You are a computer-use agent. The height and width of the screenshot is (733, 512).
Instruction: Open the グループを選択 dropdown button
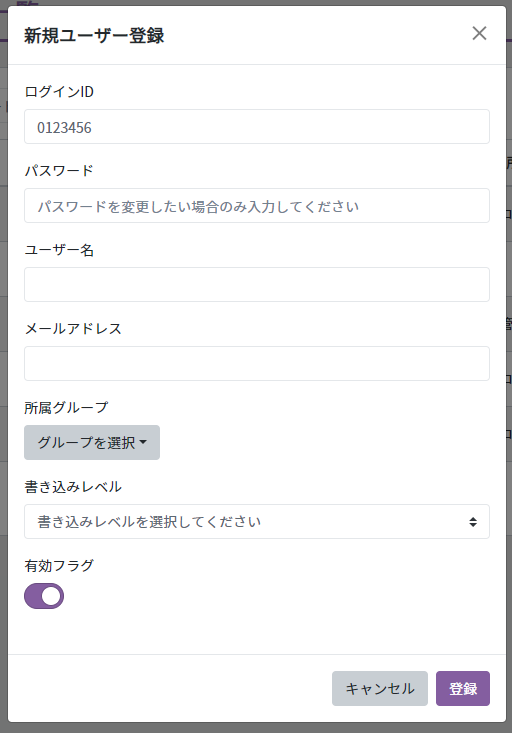point(92,442)
